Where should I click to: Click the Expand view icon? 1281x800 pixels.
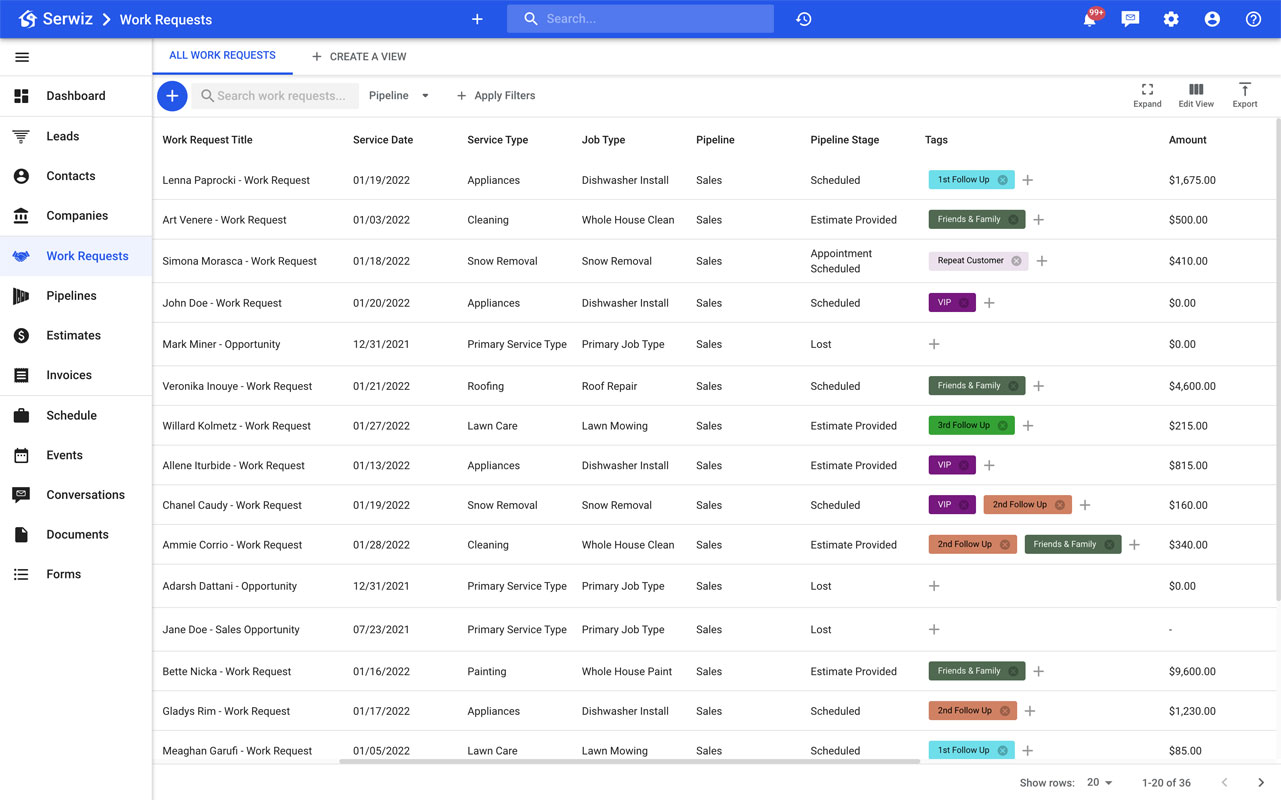click(1147, 95)
